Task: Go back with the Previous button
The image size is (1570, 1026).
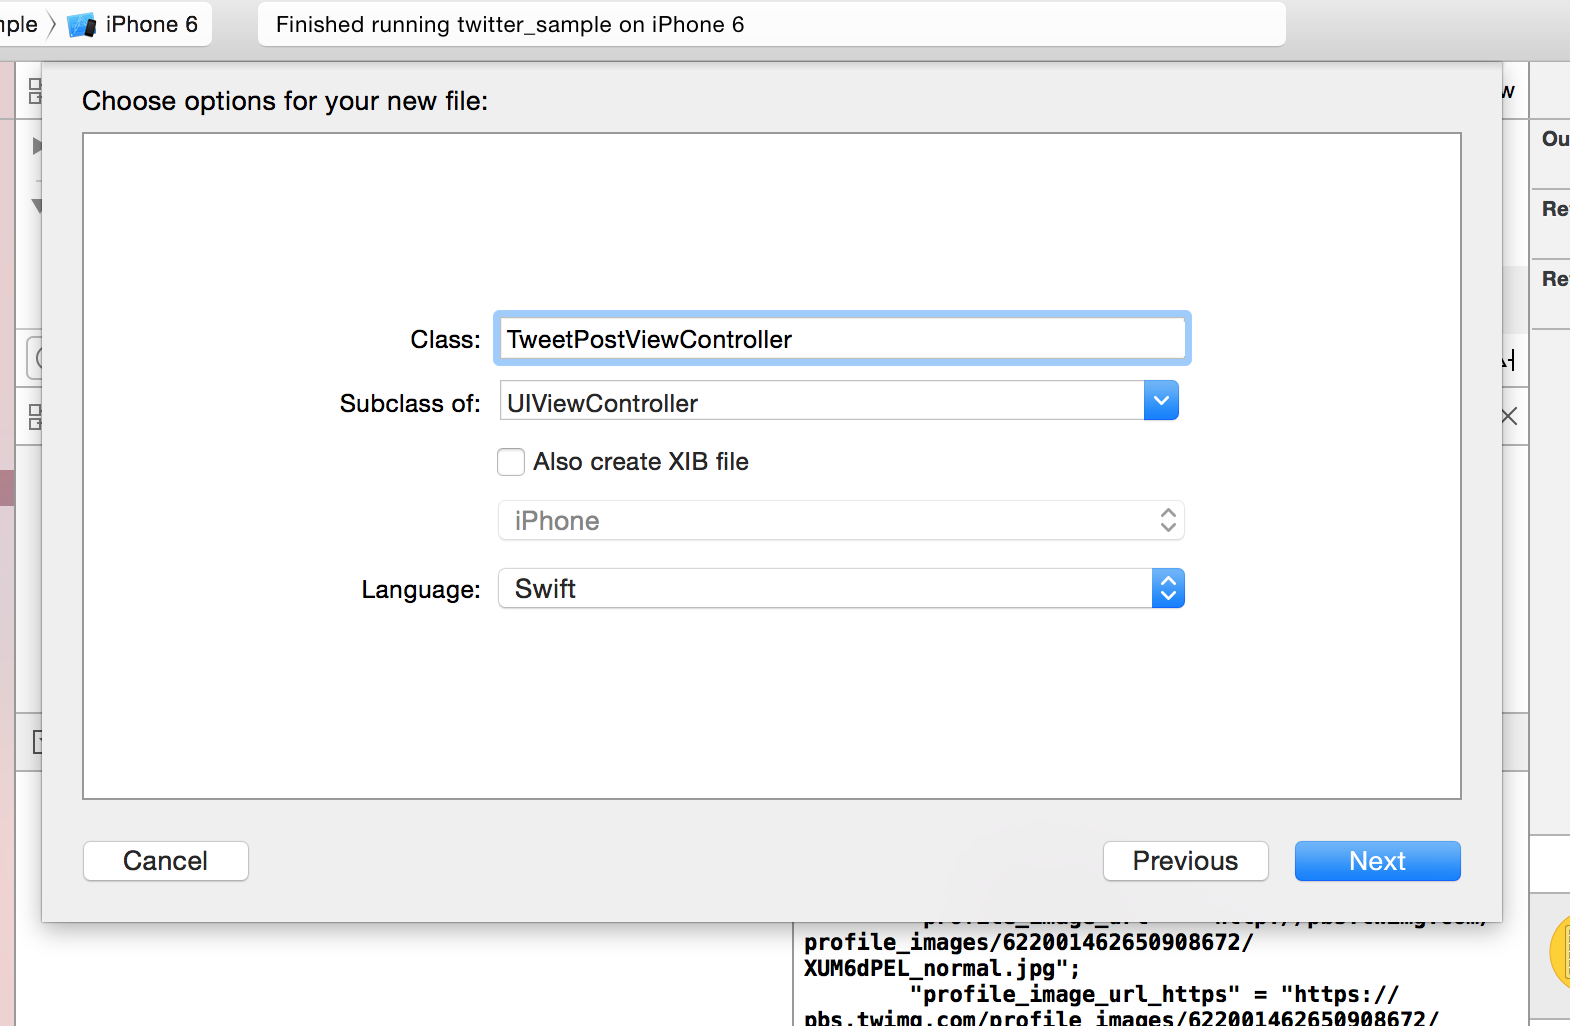Action: click(1185, 861)
